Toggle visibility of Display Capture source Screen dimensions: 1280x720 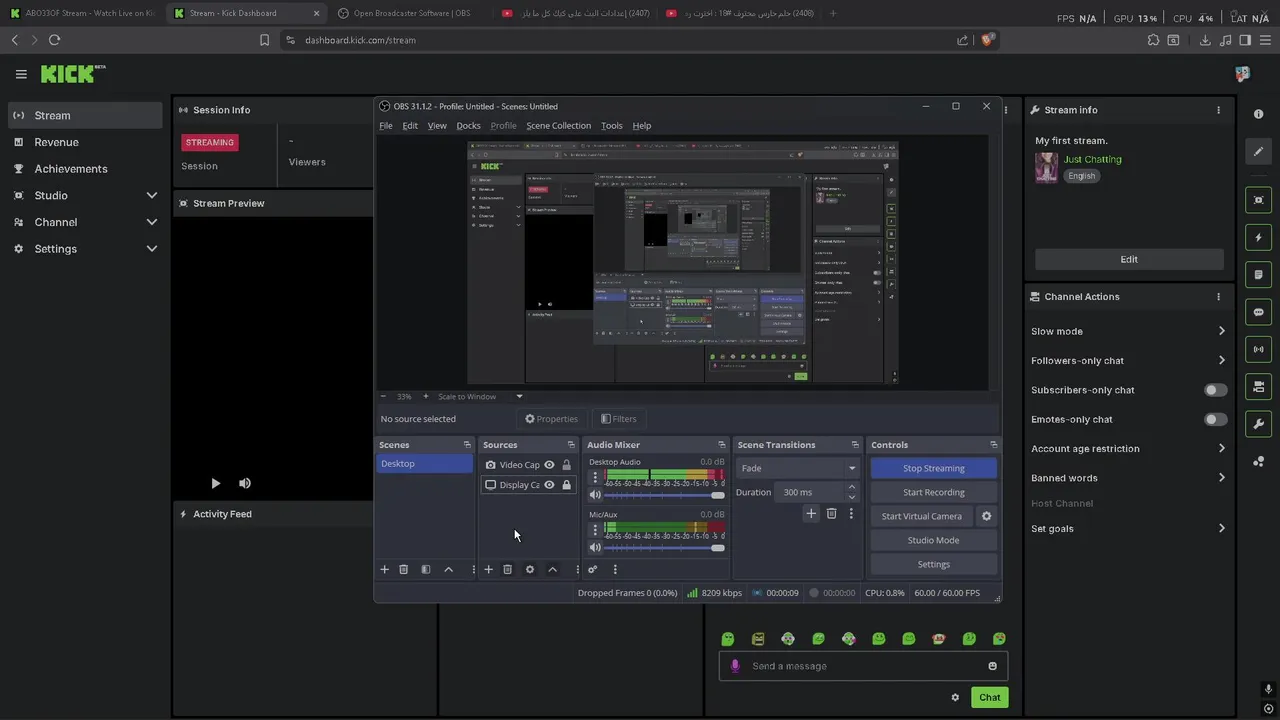(x=549, y=485)
